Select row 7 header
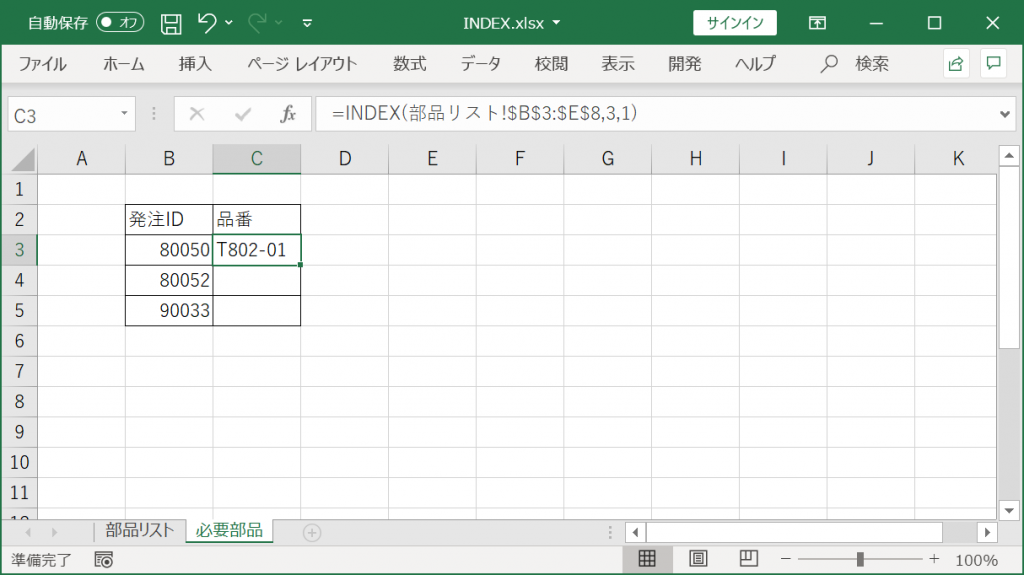1024x575 pixels. click(19, 371)
